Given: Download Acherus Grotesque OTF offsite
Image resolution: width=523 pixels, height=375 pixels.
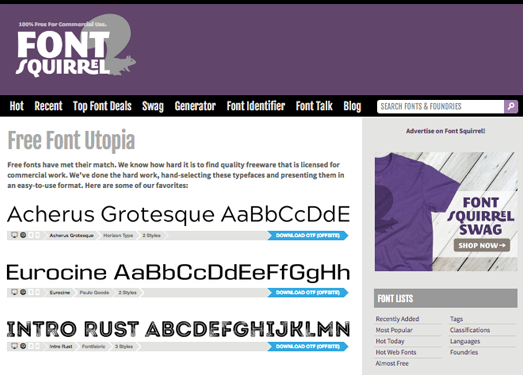Looking at the screenshot, I should [x=308, y=236].
